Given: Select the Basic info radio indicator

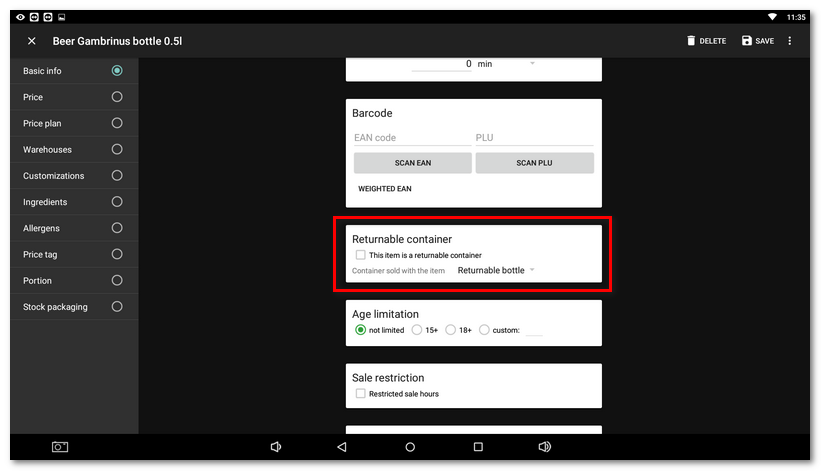Looking at the screenshot, I should (x=117, y=71).
